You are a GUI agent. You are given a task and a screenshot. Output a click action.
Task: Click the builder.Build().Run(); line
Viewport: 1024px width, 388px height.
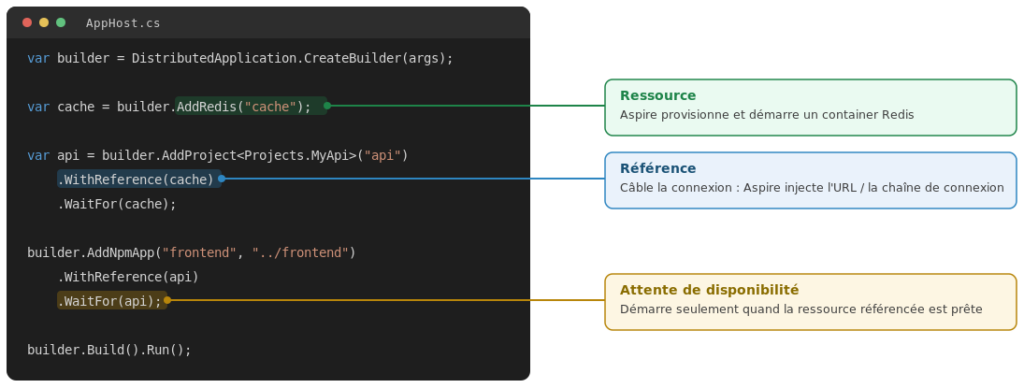coord(109,349)
